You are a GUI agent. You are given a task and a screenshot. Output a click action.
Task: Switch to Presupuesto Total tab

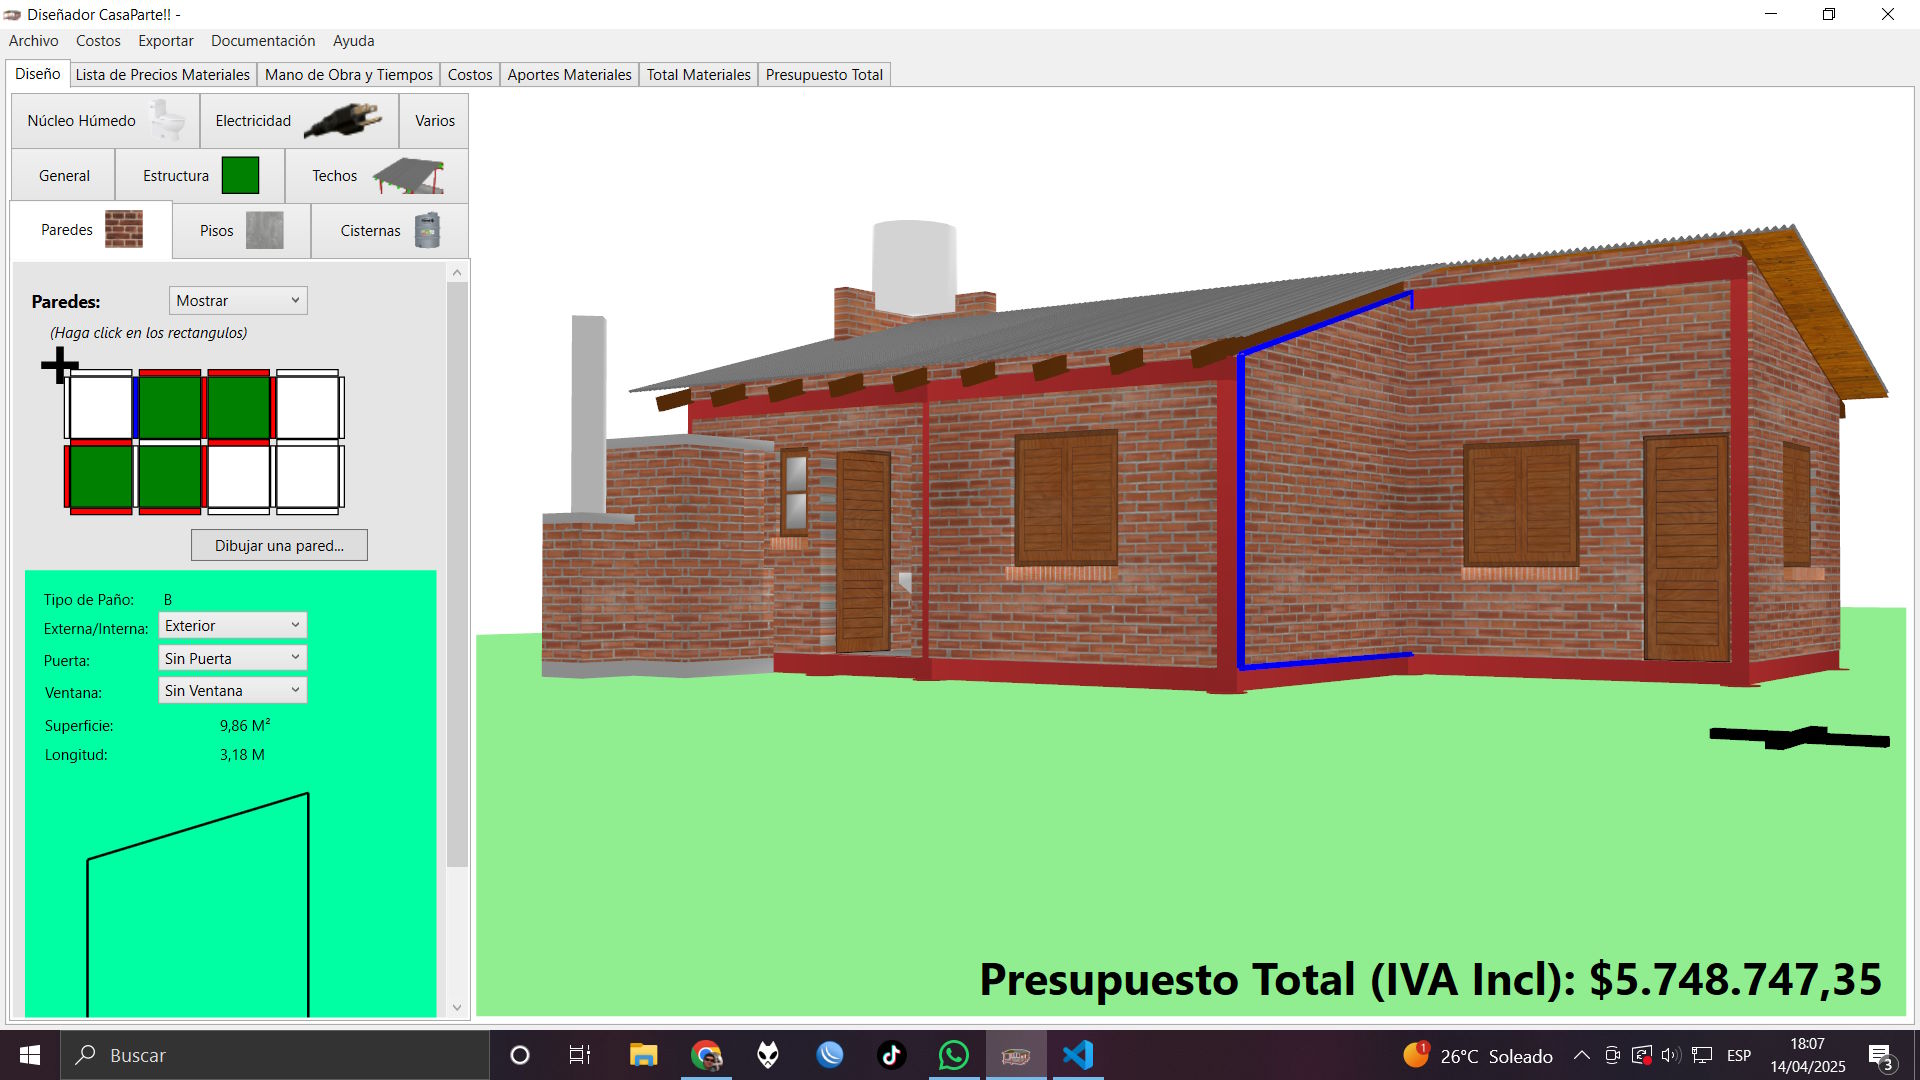[824, 75]
